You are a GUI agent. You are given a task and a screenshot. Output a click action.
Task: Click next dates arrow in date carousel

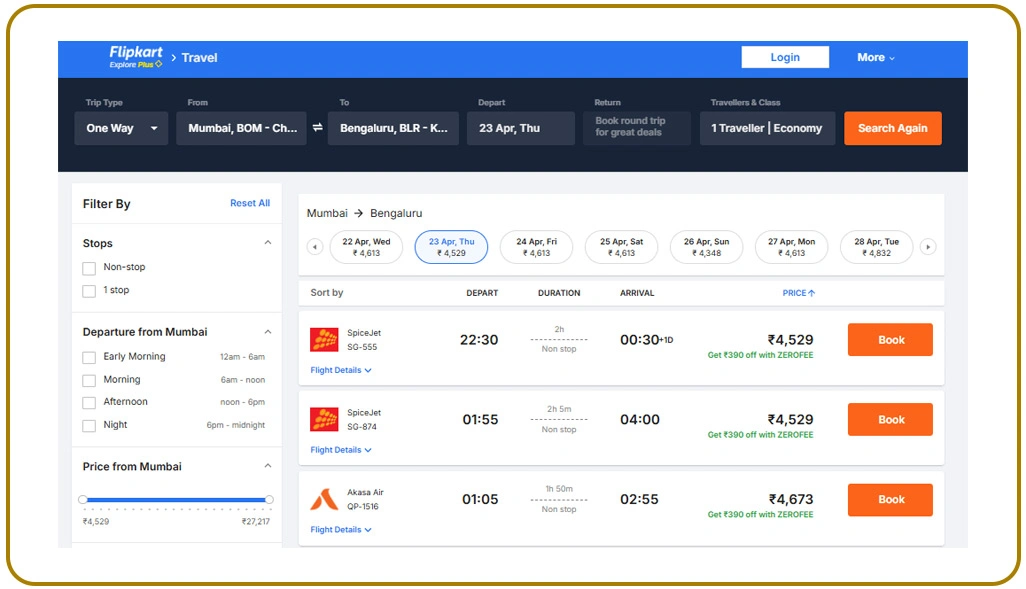[x=928, y=247]
